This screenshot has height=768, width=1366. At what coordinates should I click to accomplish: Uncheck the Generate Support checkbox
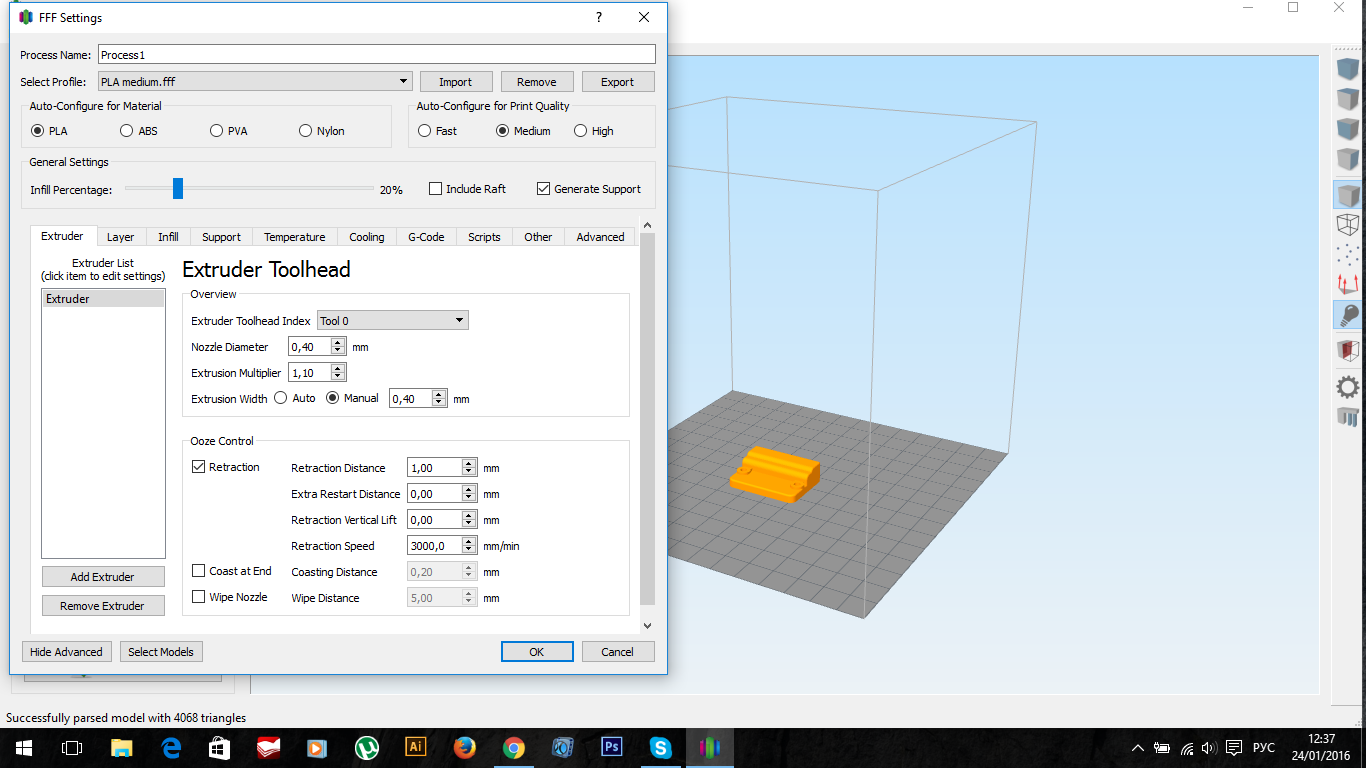(x=544, y=189)
